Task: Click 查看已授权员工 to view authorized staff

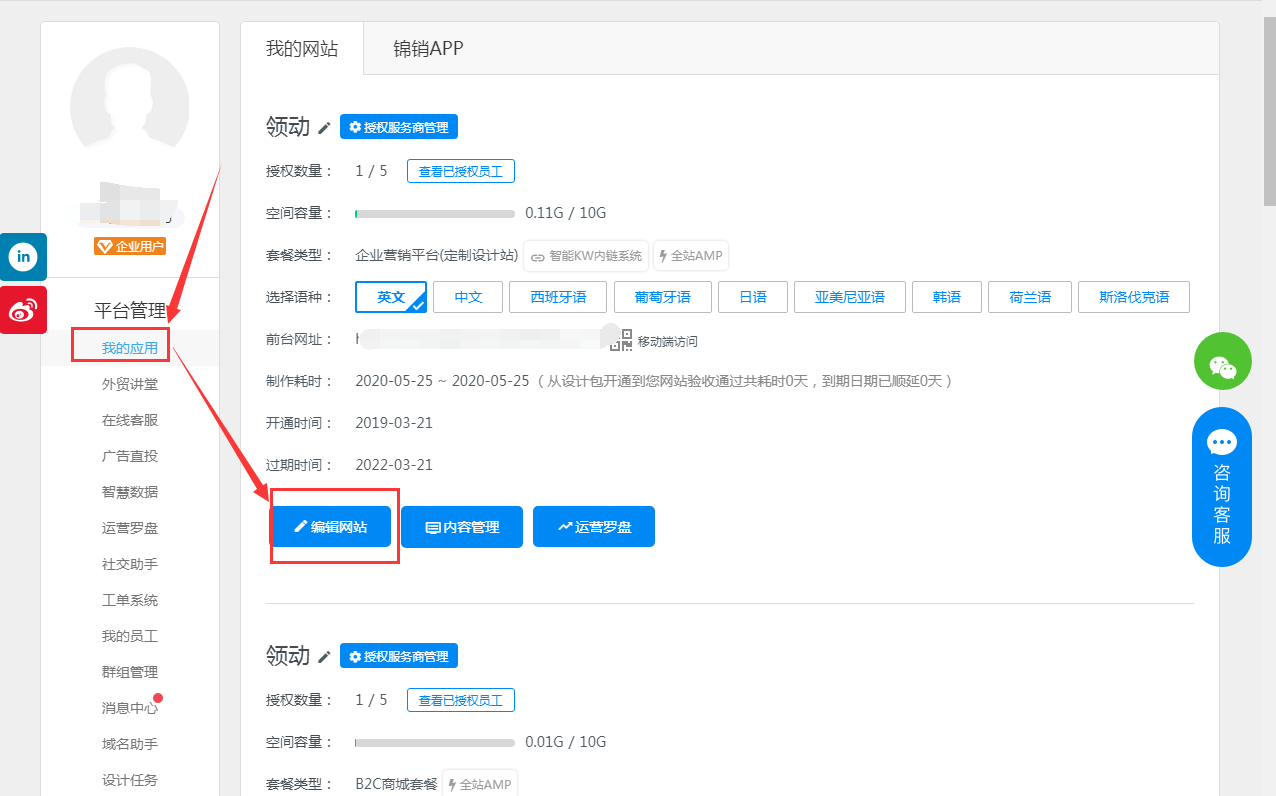Action: [x=460, y=170]
